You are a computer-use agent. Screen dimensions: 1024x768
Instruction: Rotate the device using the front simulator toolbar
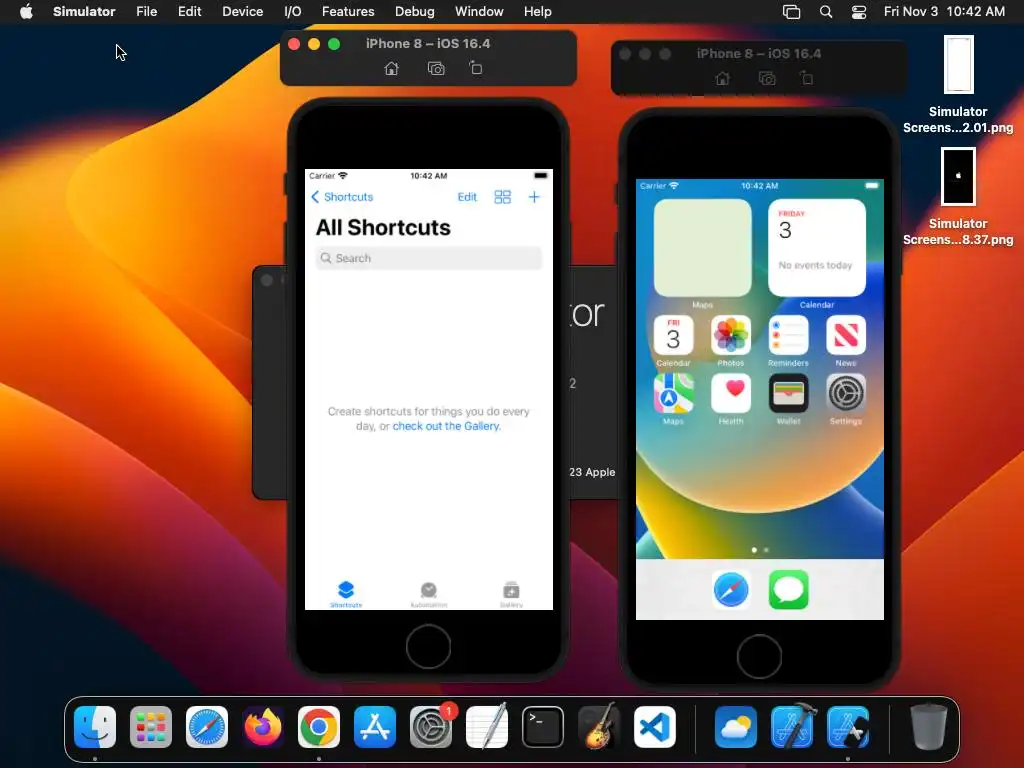[475, 68]
